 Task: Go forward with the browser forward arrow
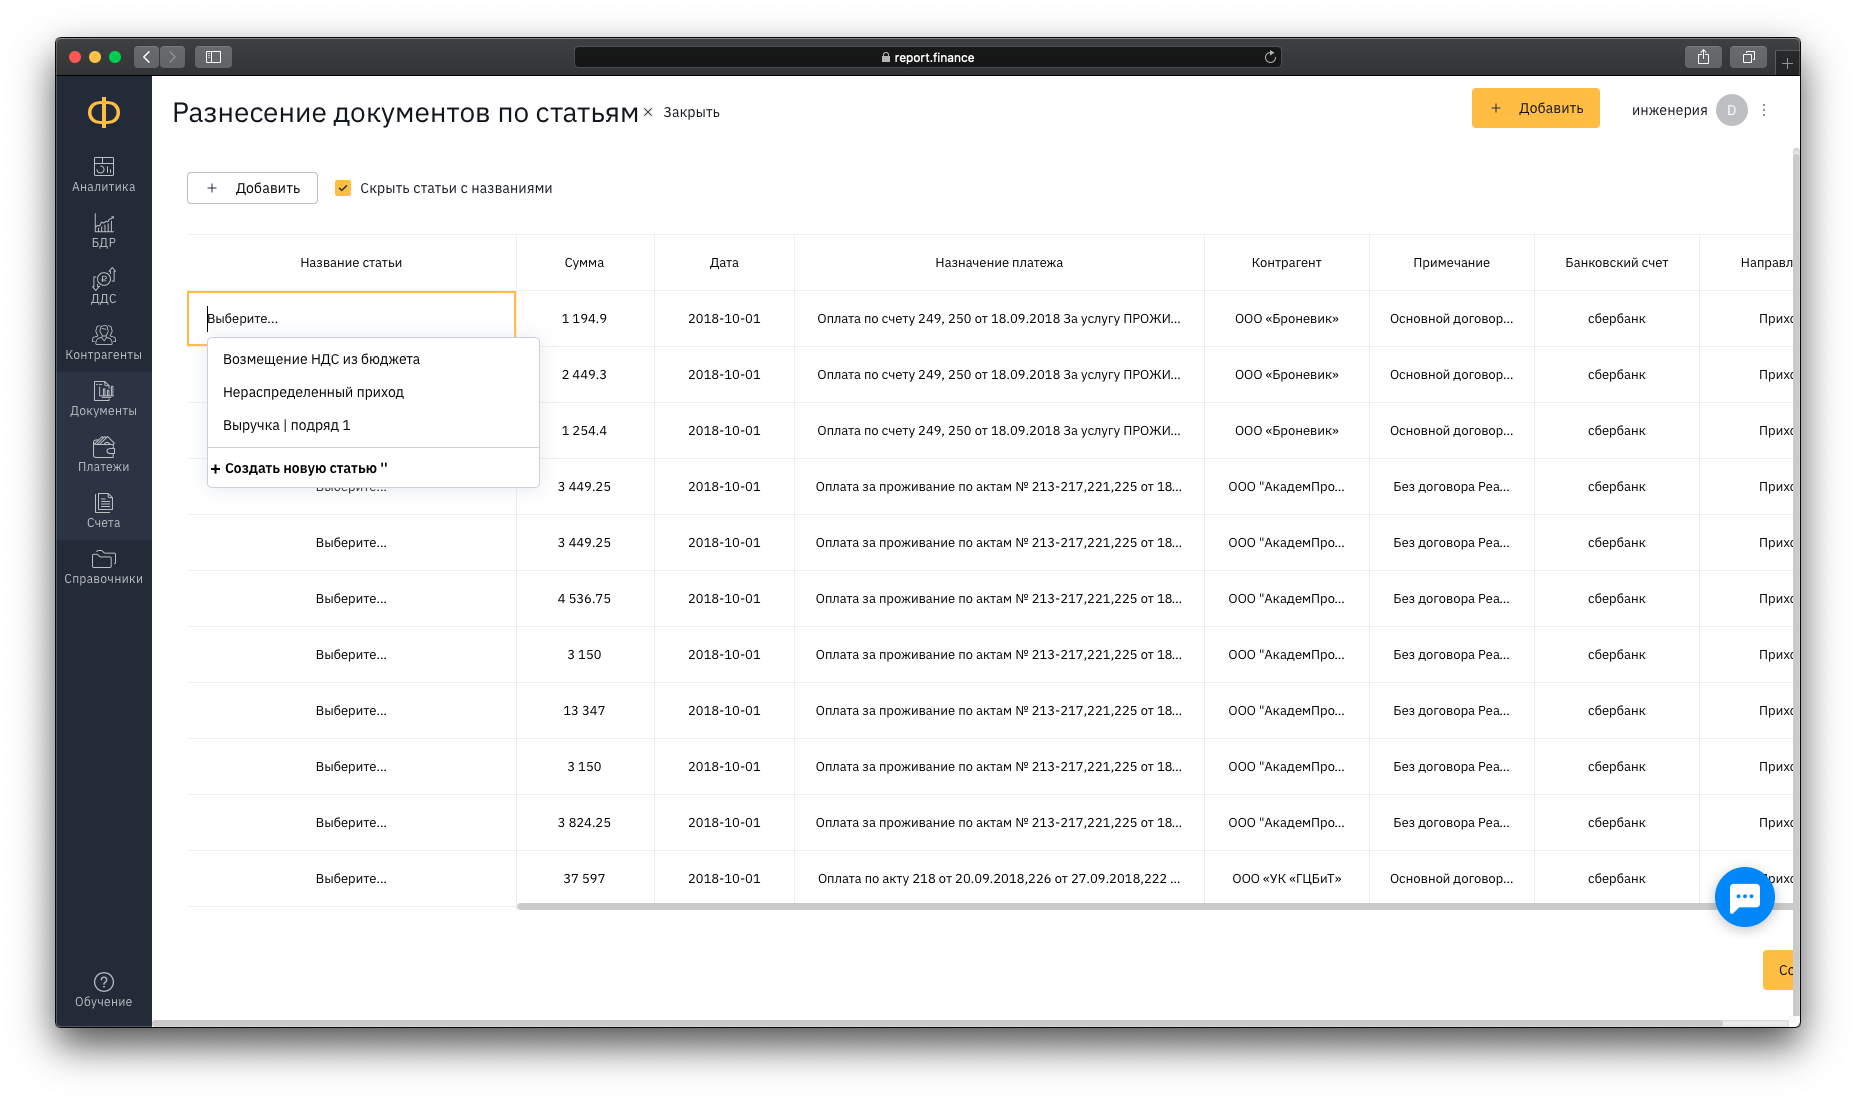[173, 57]
